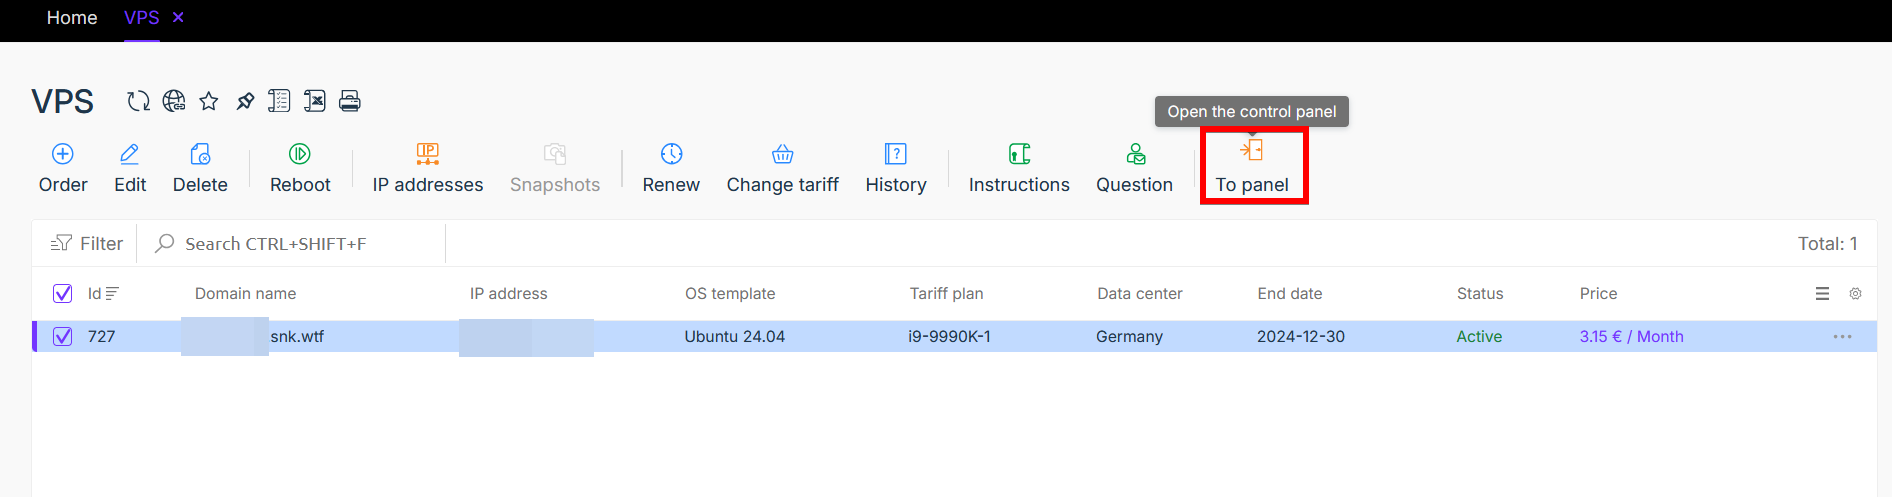The height and width of the screenshot is (497, 1892).
Task: Open the column list menu icon
Action: (x=1822, y=294)
